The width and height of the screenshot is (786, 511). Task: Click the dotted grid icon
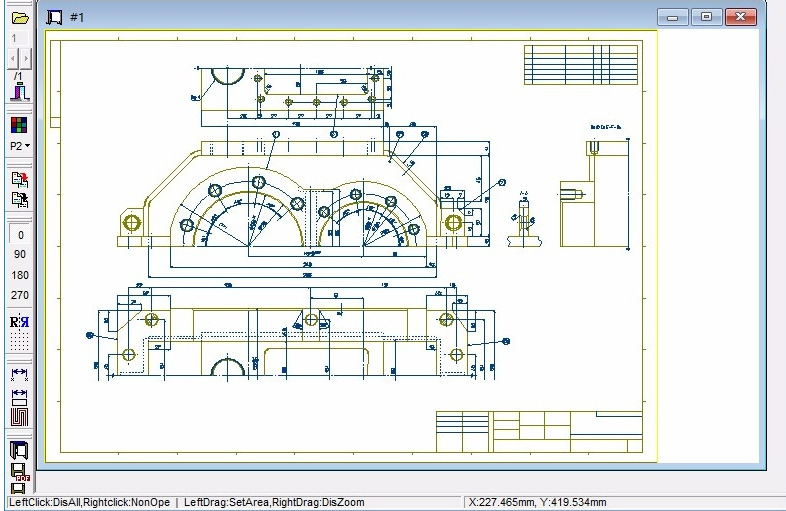pos(19,341)
